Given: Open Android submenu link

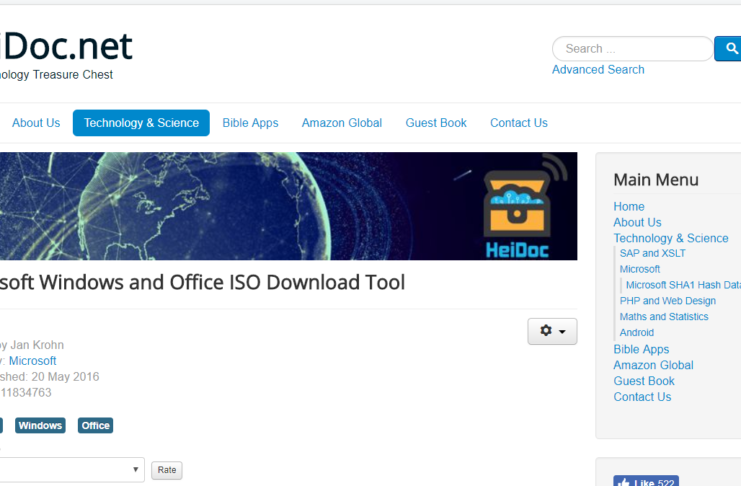Looking at the screenshot, I should (637, 332).
